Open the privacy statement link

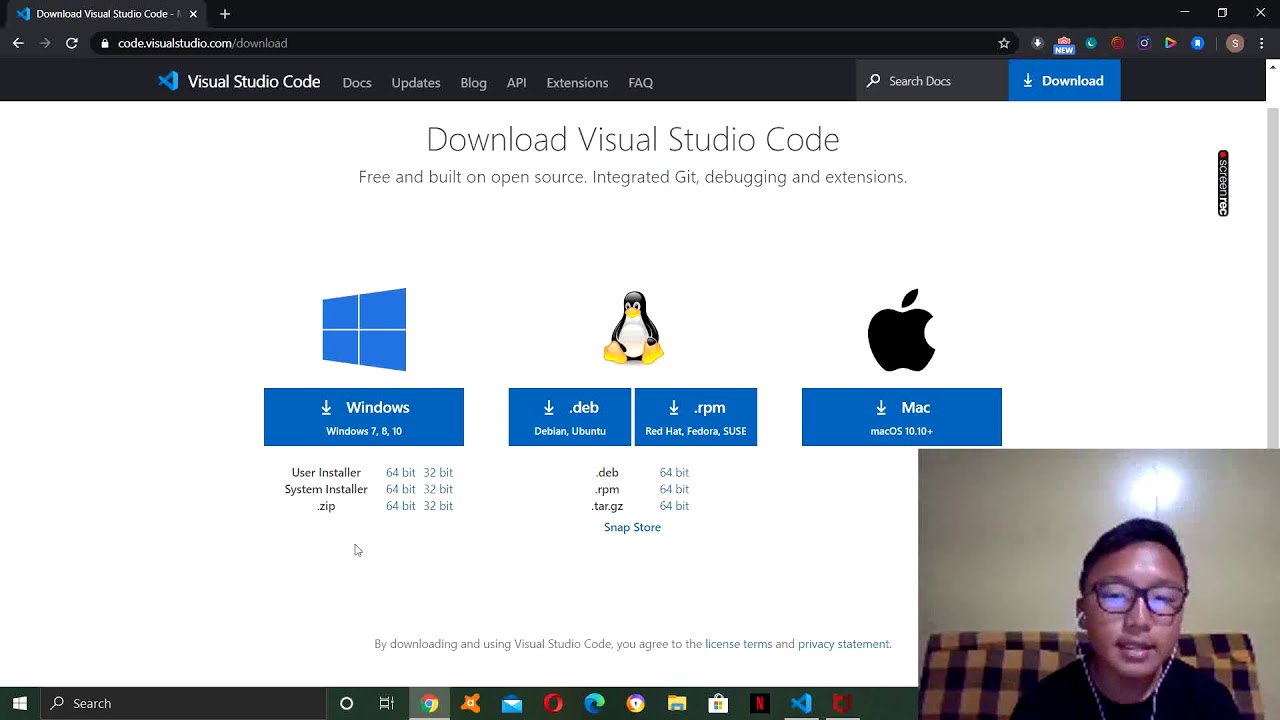pyautogui.click(x=844, y=644)
